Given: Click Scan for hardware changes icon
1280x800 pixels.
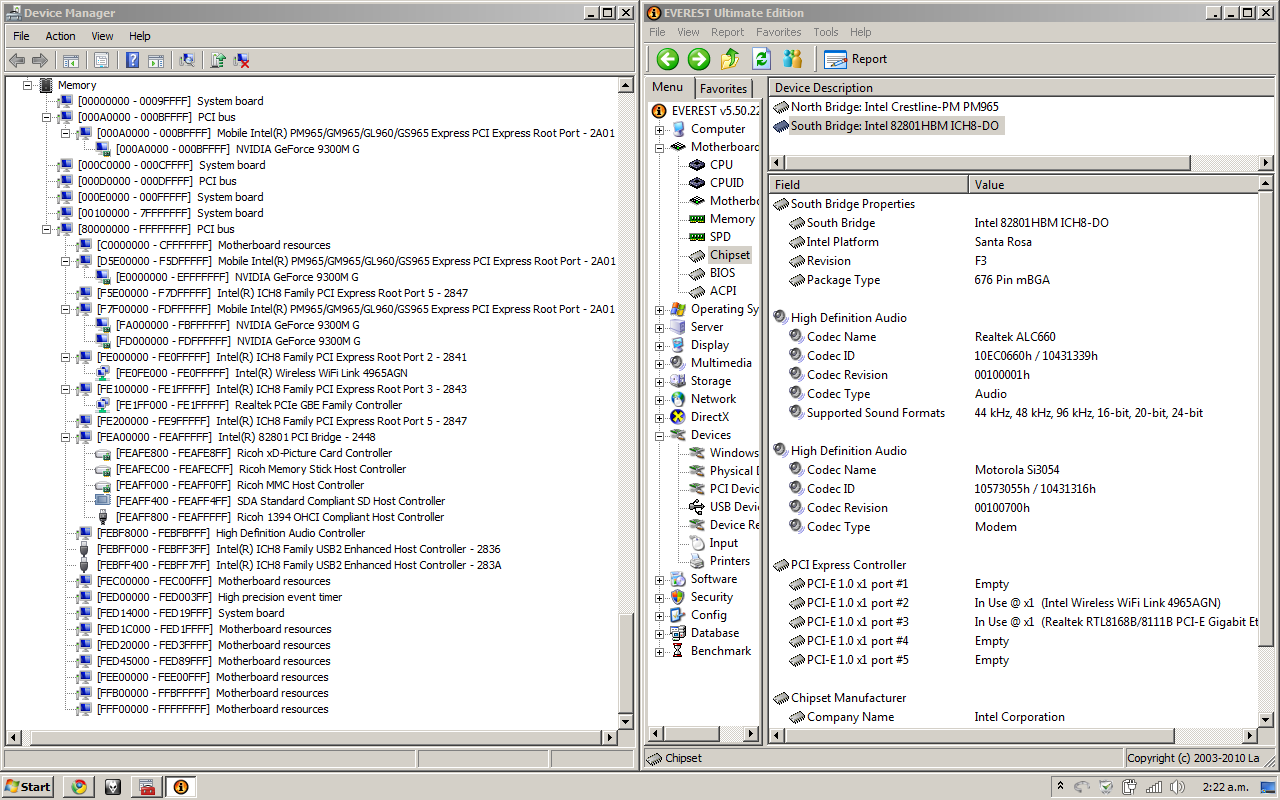Looking at the screenshot, I should point(186,61).
